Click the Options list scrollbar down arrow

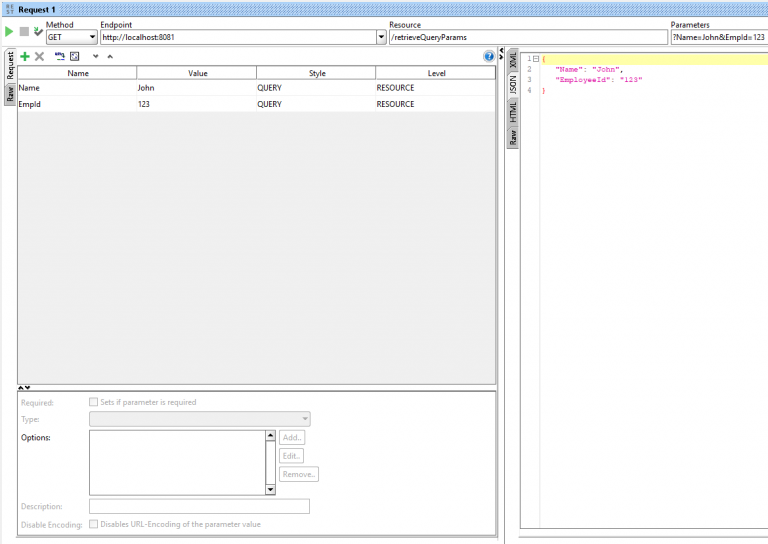tap(270, 489)
